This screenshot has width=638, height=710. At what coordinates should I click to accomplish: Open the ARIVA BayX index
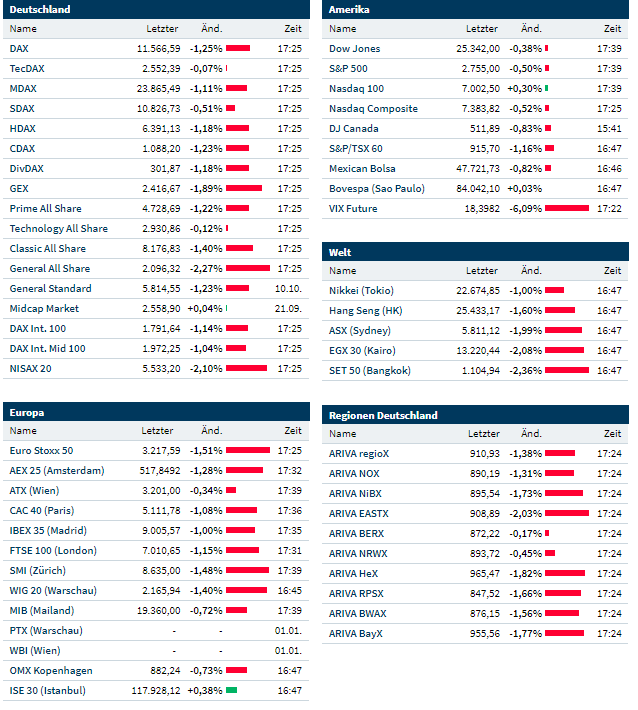355,633
